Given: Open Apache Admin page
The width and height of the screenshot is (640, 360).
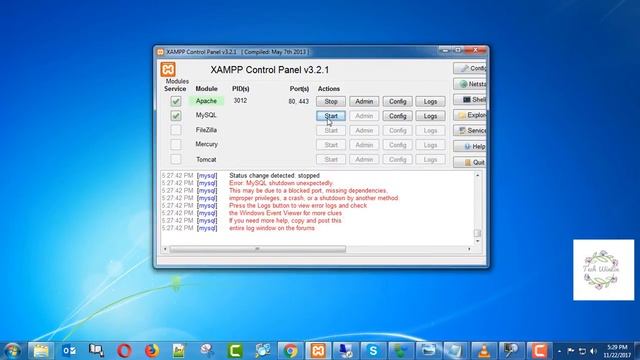Looking at the screenshot, I should (x=364, y=101).
